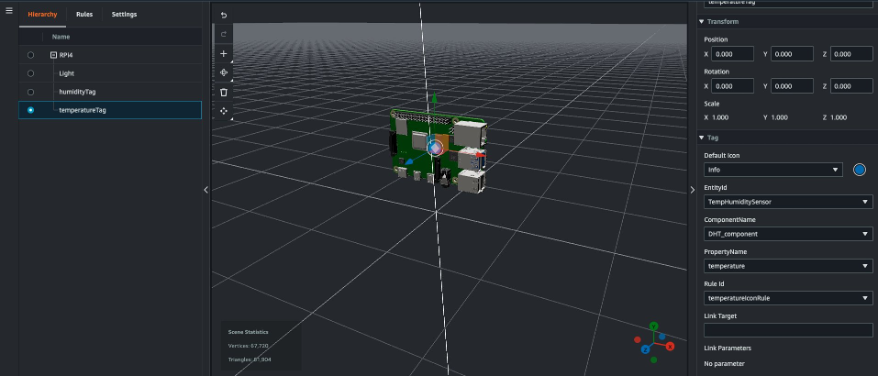Click the No parameter text
The width and height of the screenshot is (879, 377).
[x=724, y=364]
